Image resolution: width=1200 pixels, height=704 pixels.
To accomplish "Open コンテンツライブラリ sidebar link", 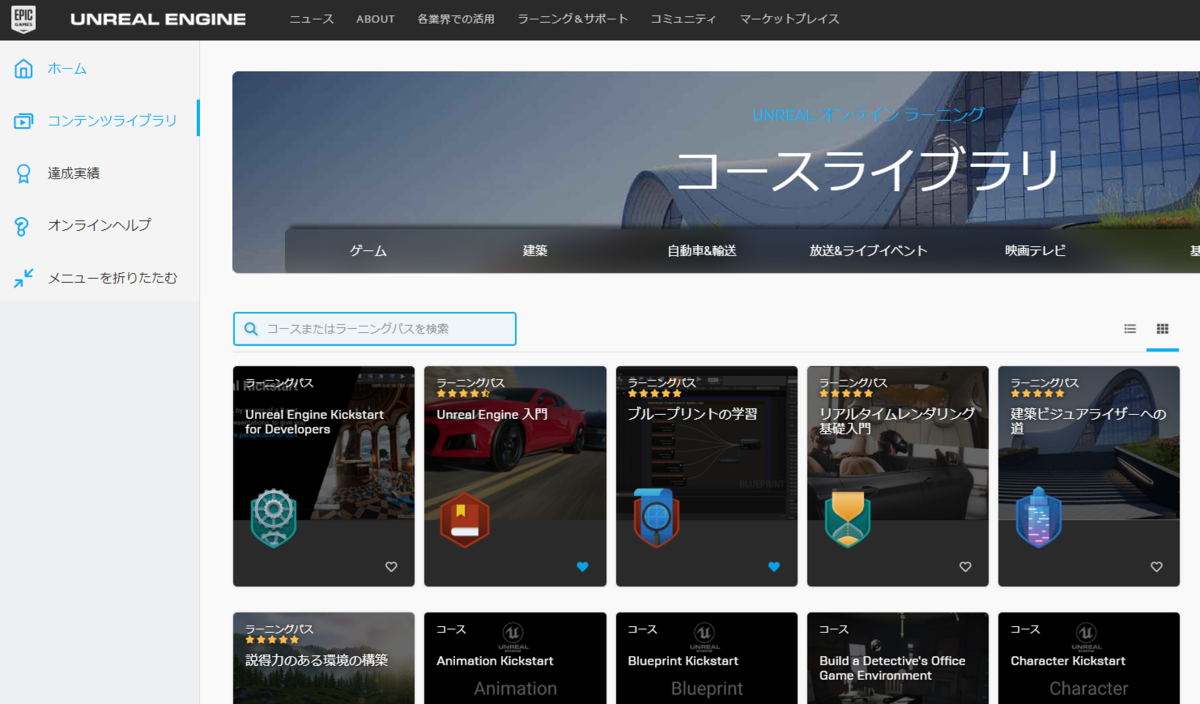I will tap(113, 121).
